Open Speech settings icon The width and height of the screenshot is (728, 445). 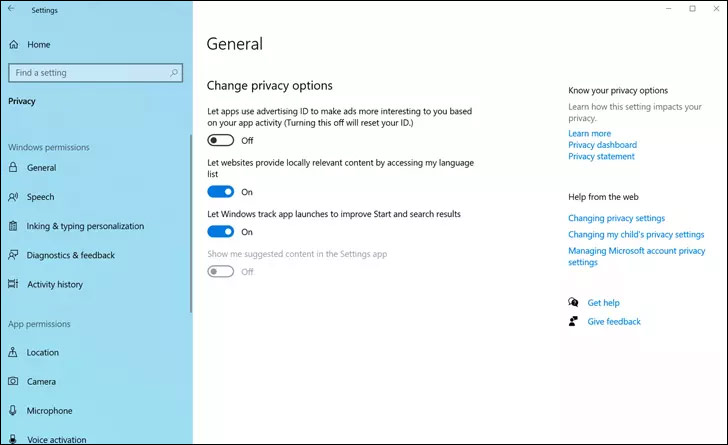pos(13,197)
